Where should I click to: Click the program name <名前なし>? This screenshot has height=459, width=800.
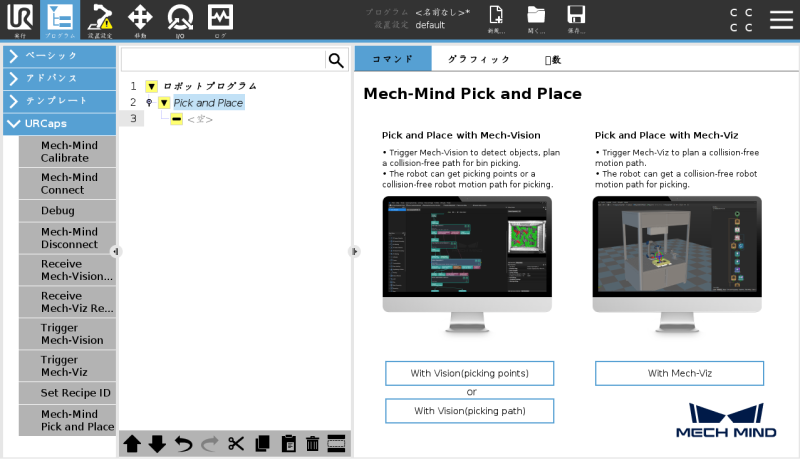click(442, 12)
